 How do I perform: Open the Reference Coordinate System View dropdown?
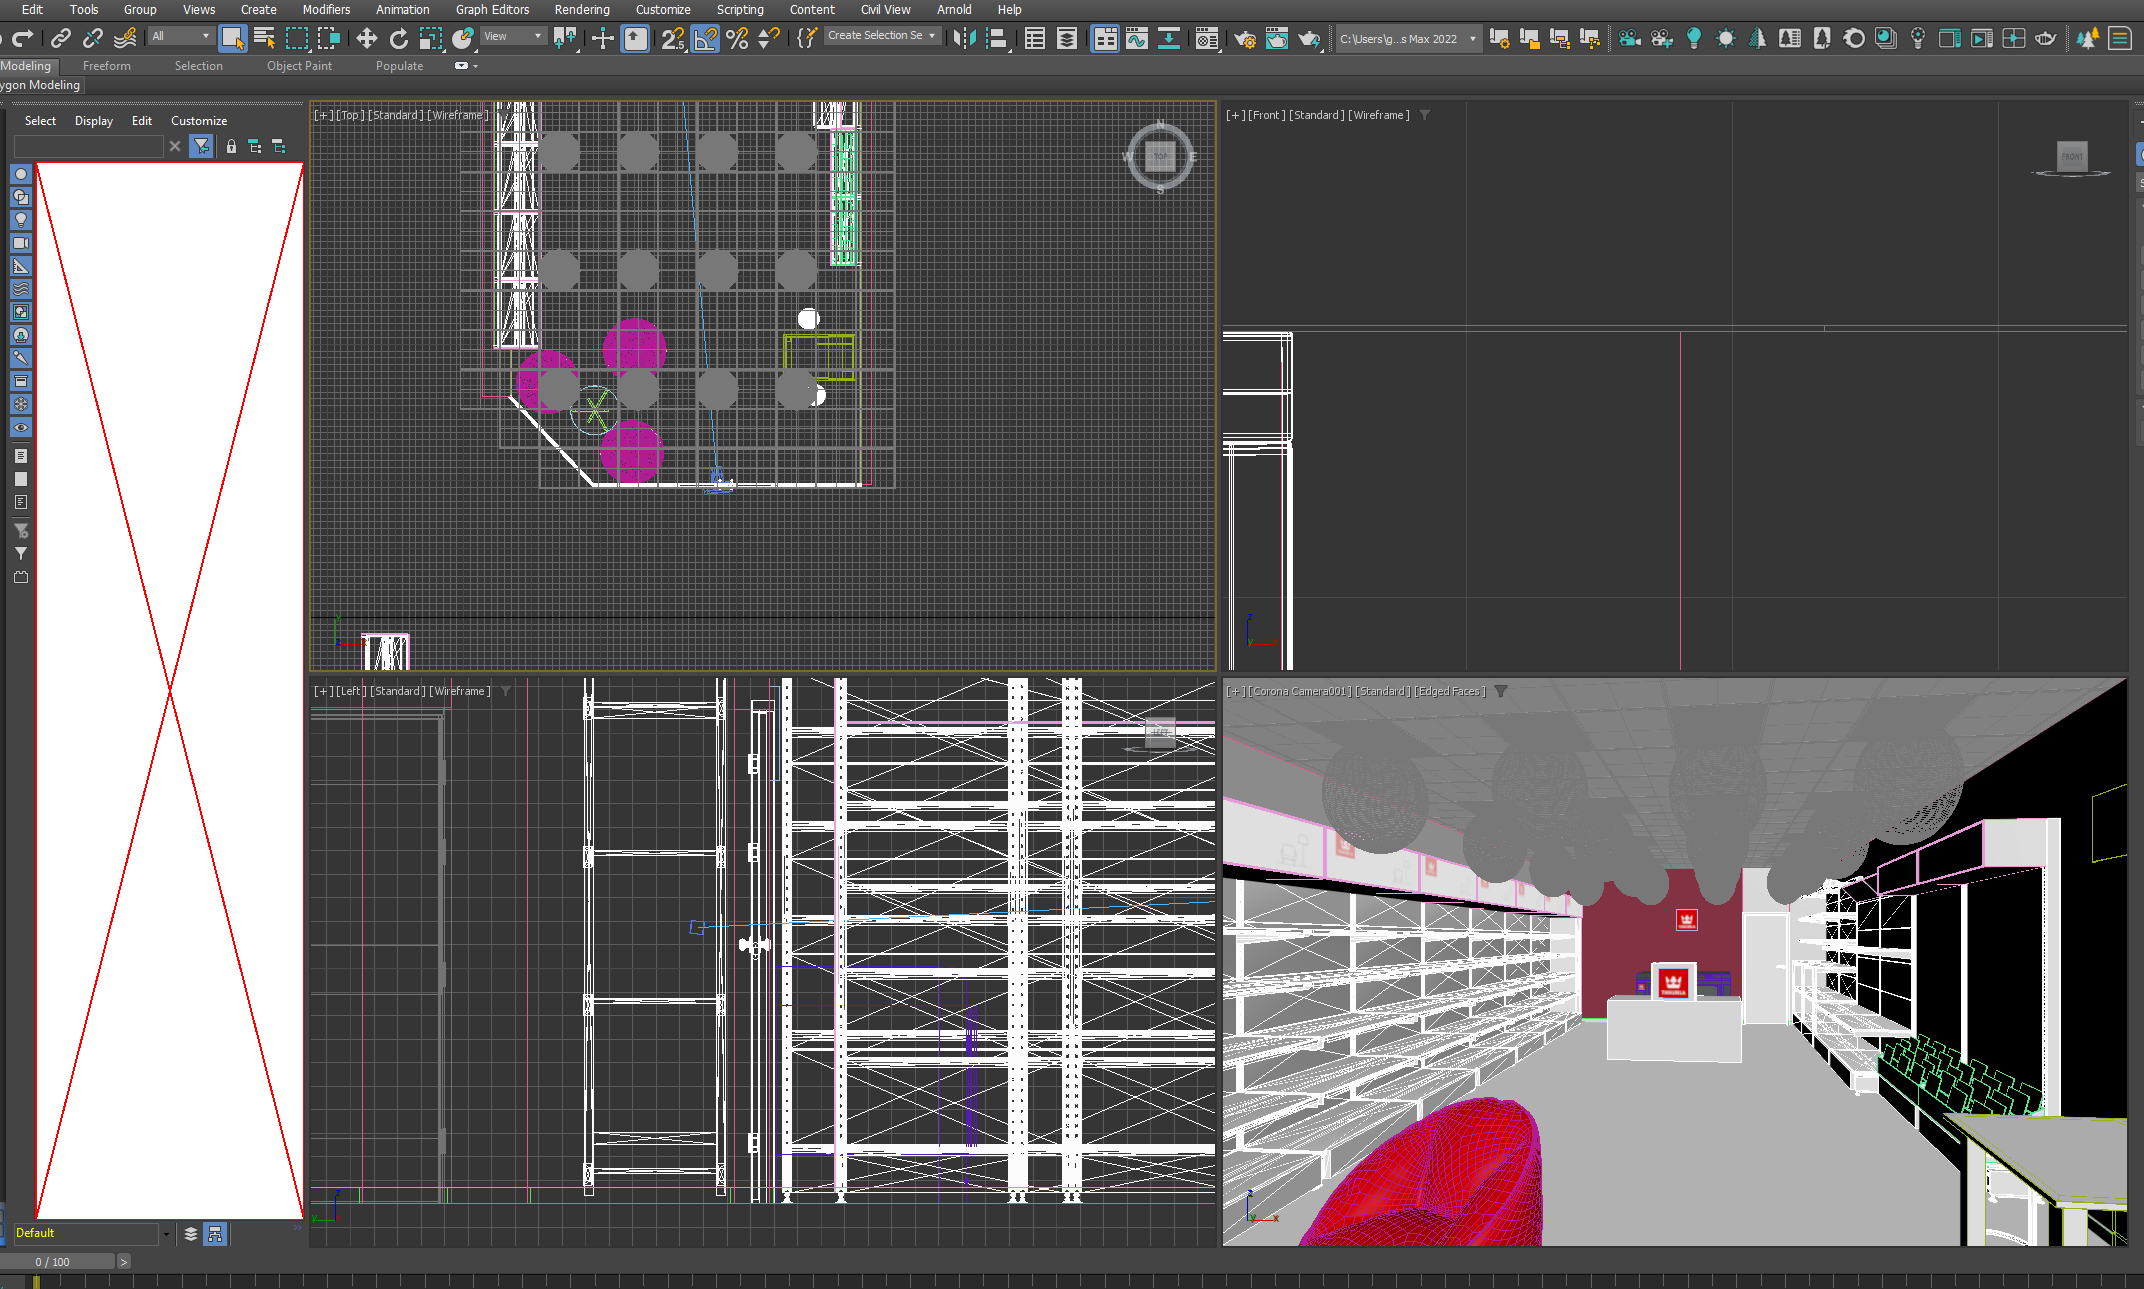click(x=513, y=36)
